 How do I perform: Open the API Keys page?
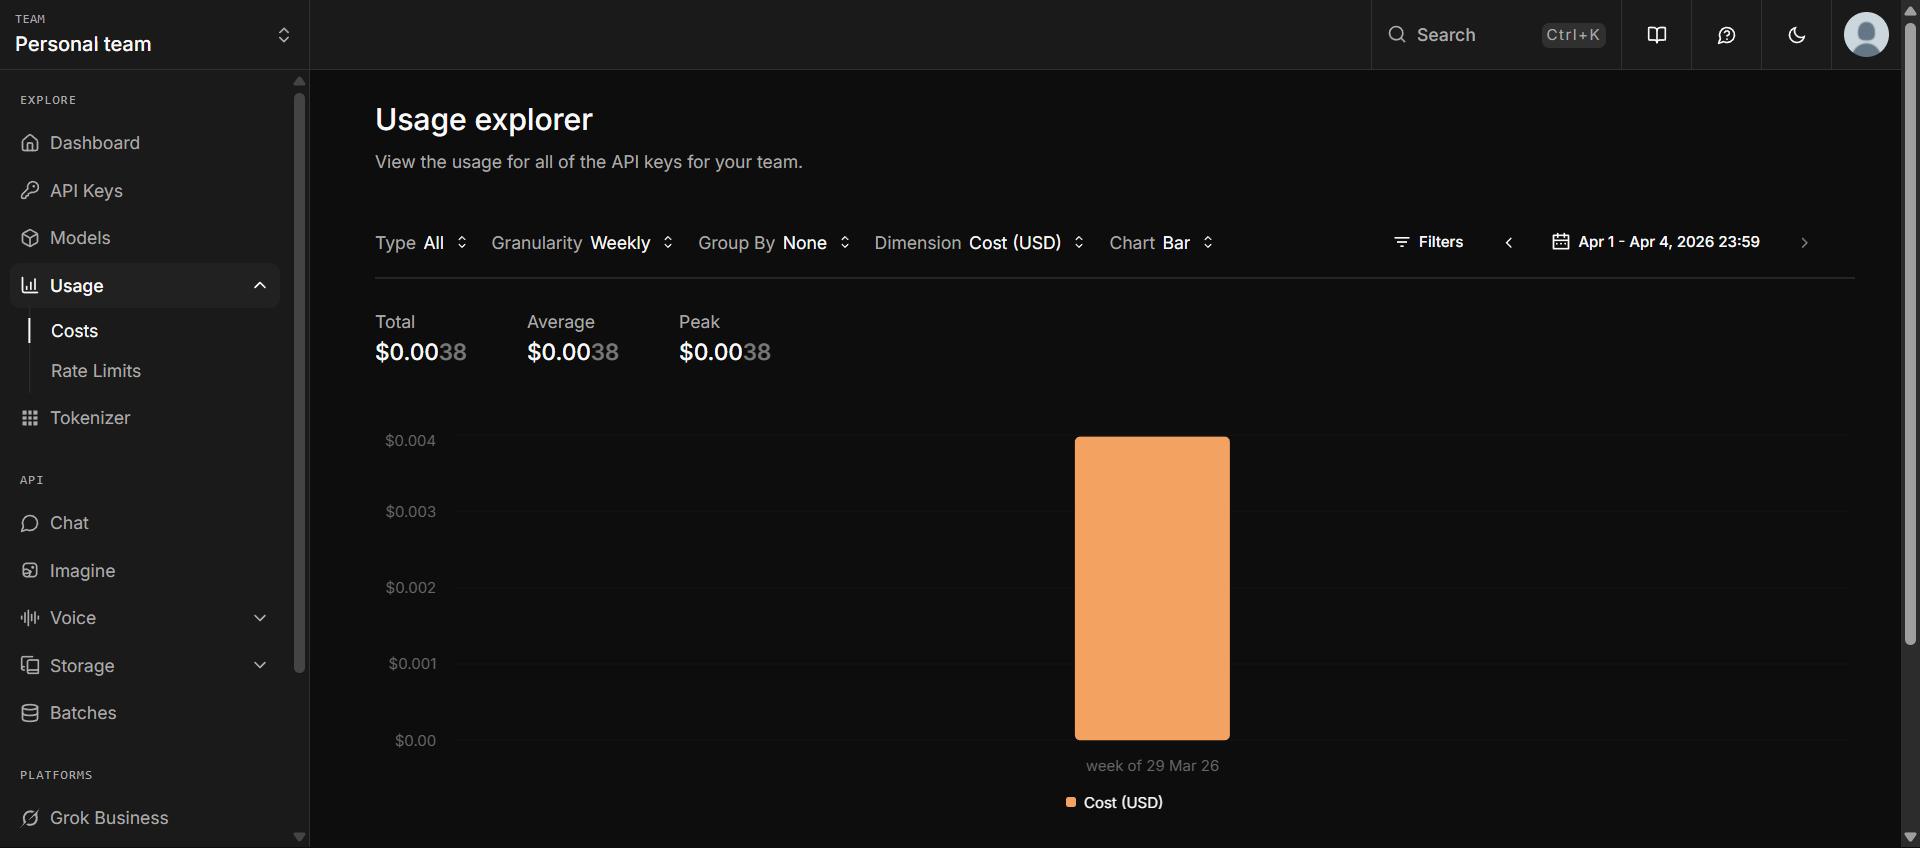[145, 190]
